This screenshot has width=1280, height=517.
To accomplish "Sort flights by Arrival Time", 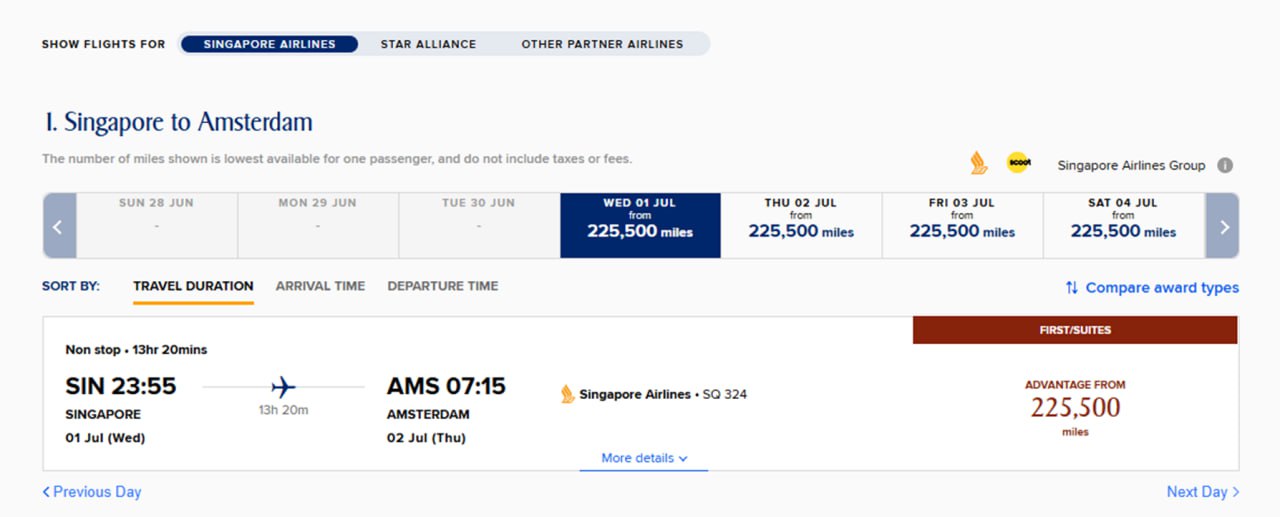I will click(x=320, y=286).
